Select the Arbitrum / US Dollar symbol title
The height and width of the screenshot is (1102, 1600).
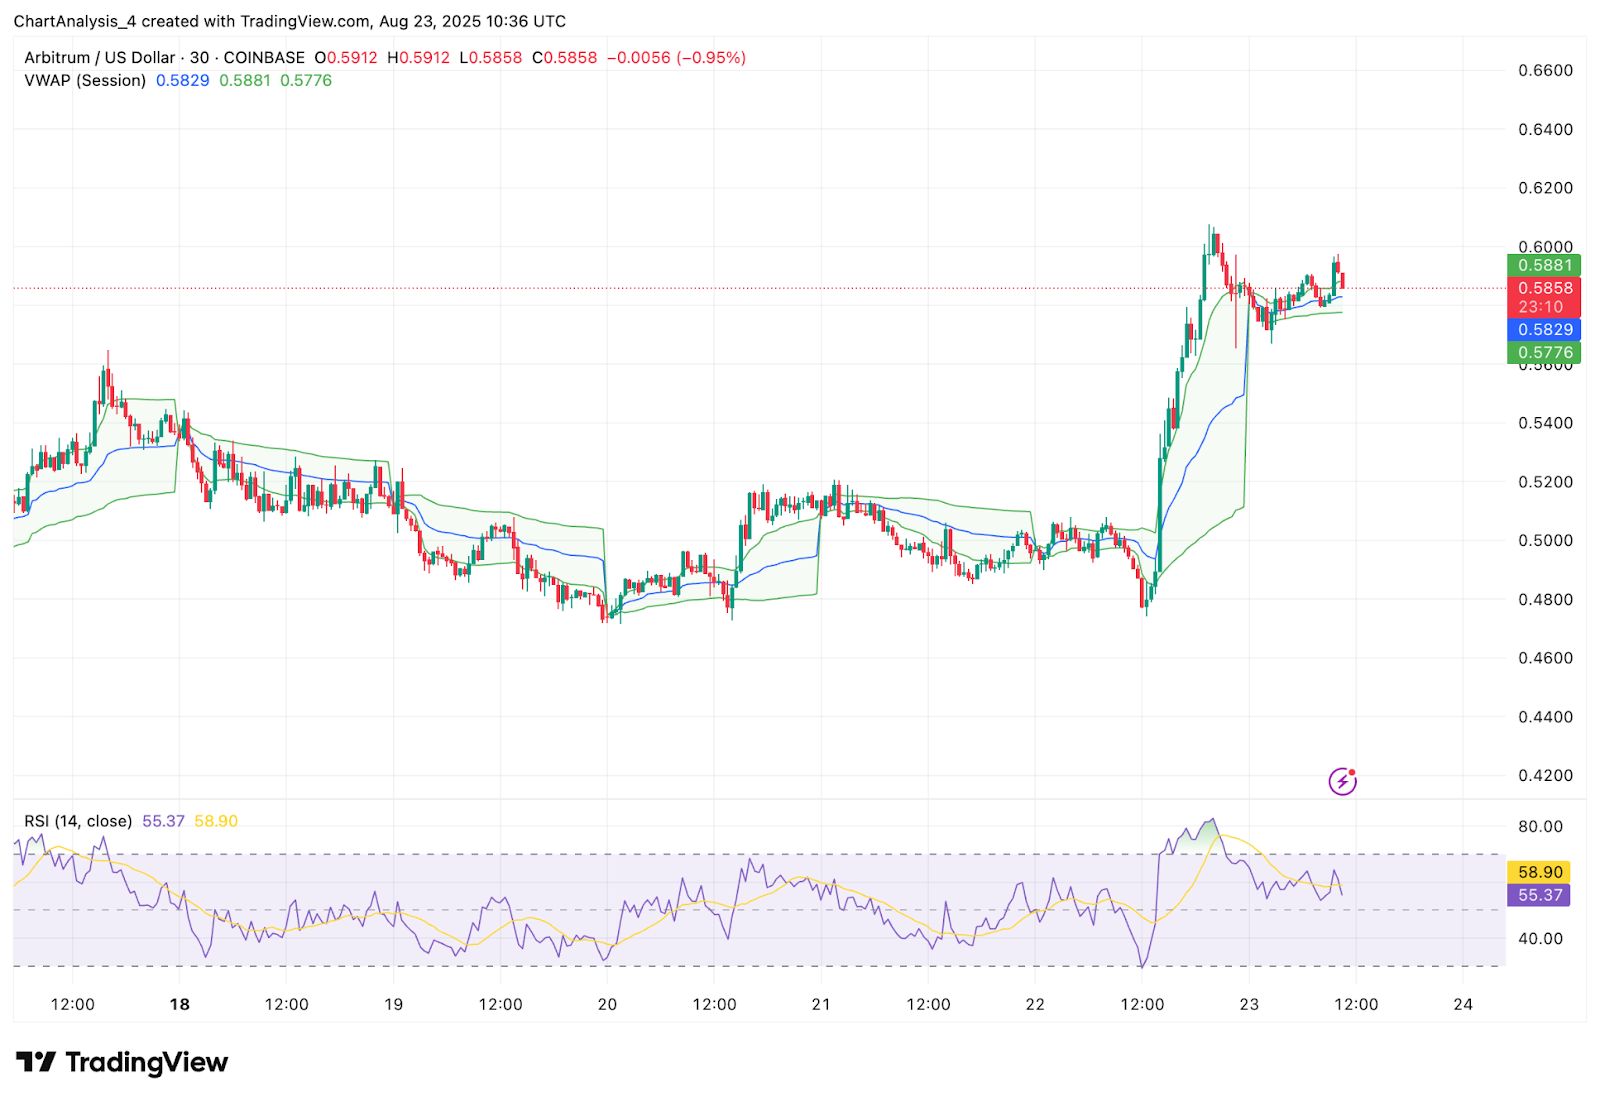pyautogui.click(x=100, y=58)
